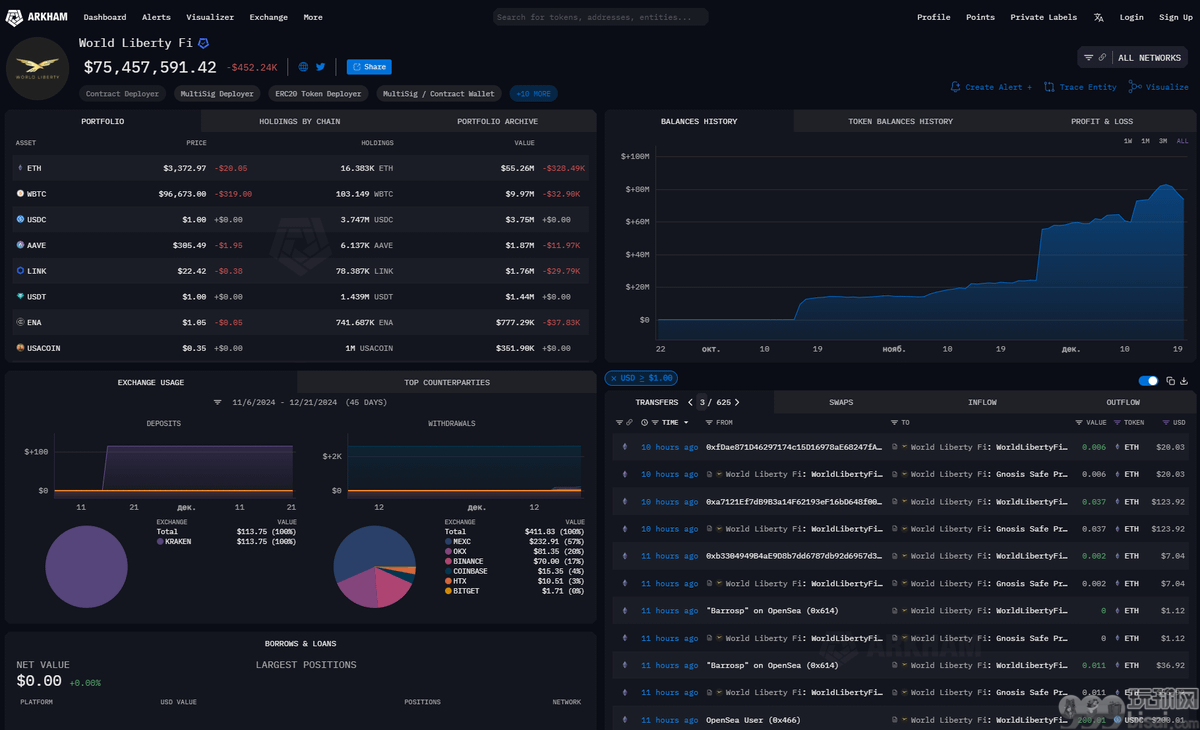This screenshot has height=730, width=1200.
Task: Switch to HOLDINGS BY CHAIN tab
Action: pos(300,121)
